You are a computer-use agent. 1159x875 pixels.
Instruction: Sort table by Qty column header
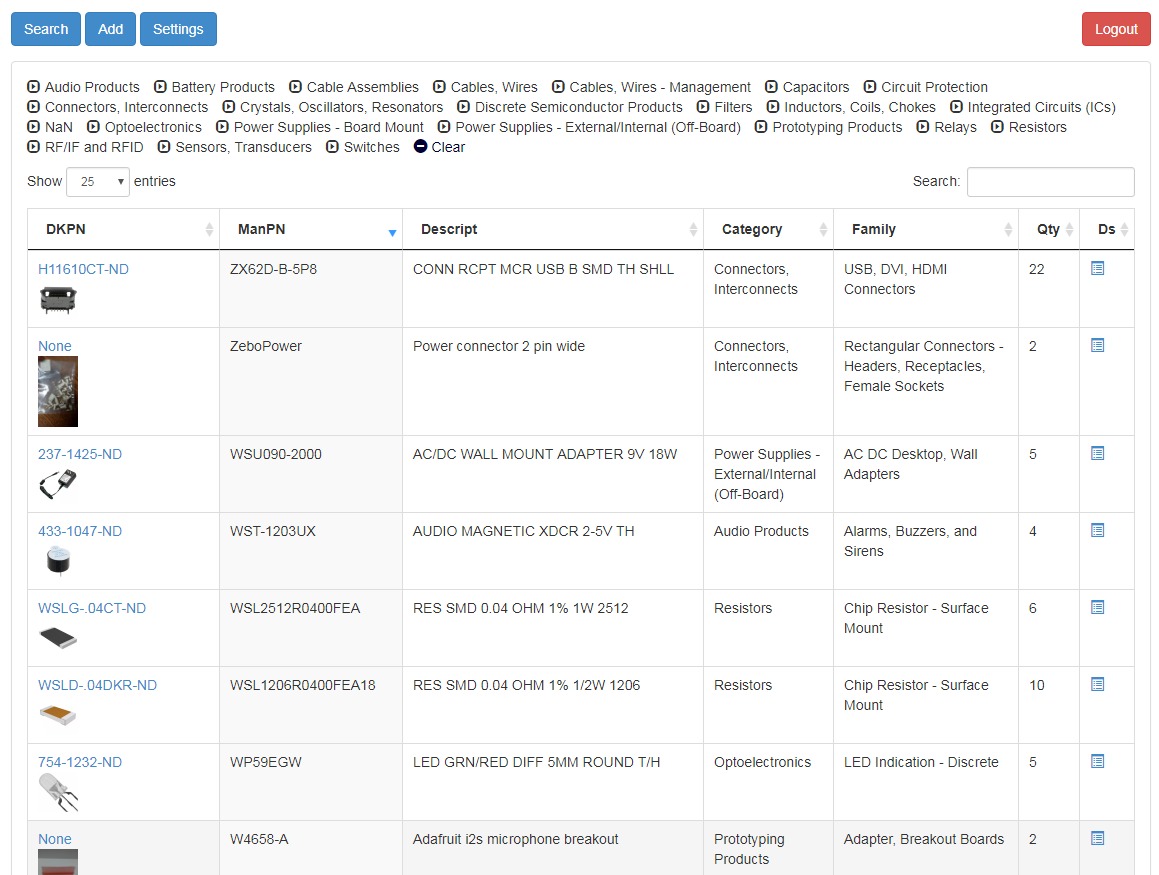pos(1048,230)
